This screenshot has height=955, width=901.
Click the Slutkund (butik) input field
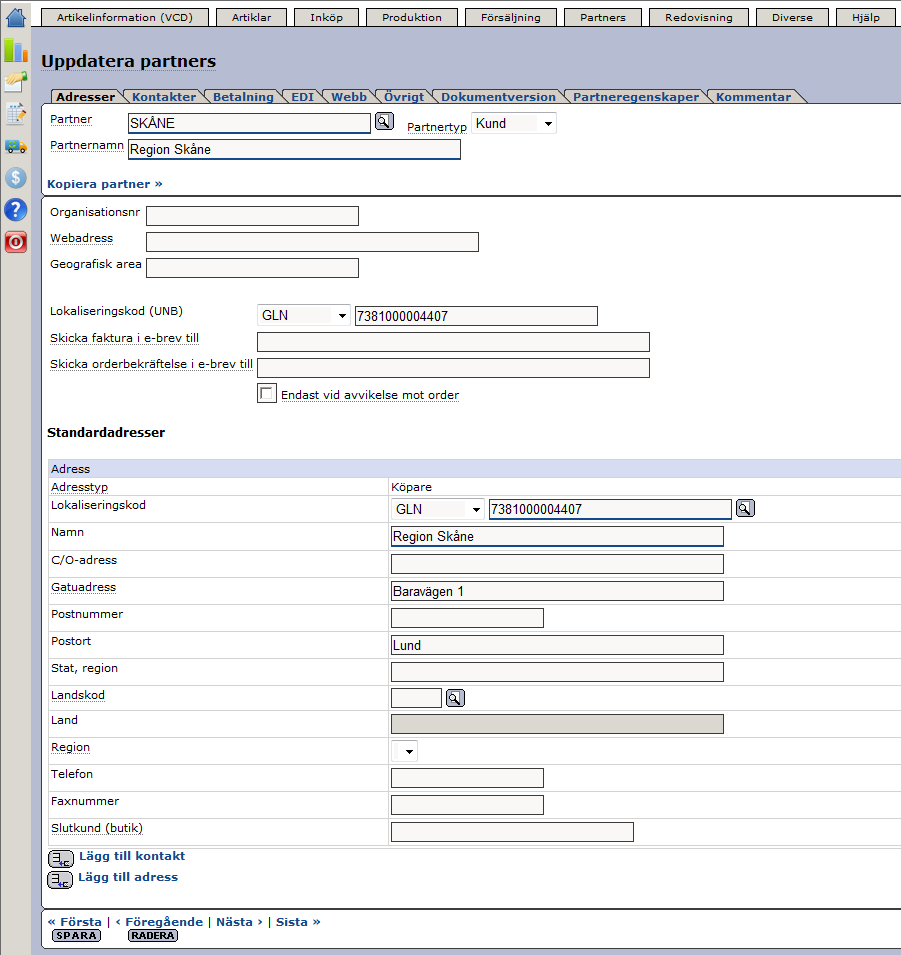512,832
